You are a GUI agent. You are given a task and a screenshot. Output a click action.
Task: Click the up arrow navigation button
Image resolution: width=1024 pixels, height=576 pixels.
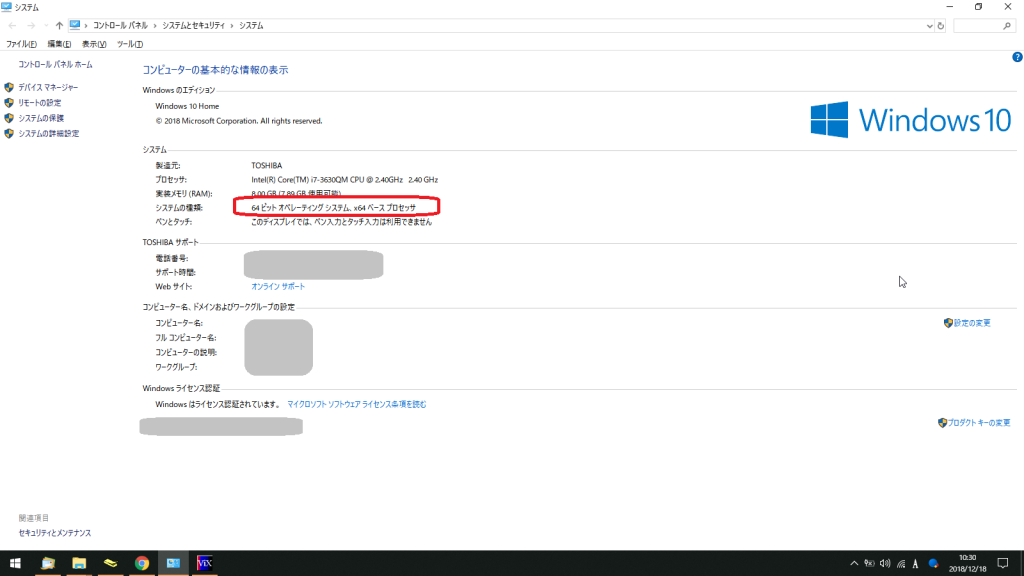[x=60, y=25]
